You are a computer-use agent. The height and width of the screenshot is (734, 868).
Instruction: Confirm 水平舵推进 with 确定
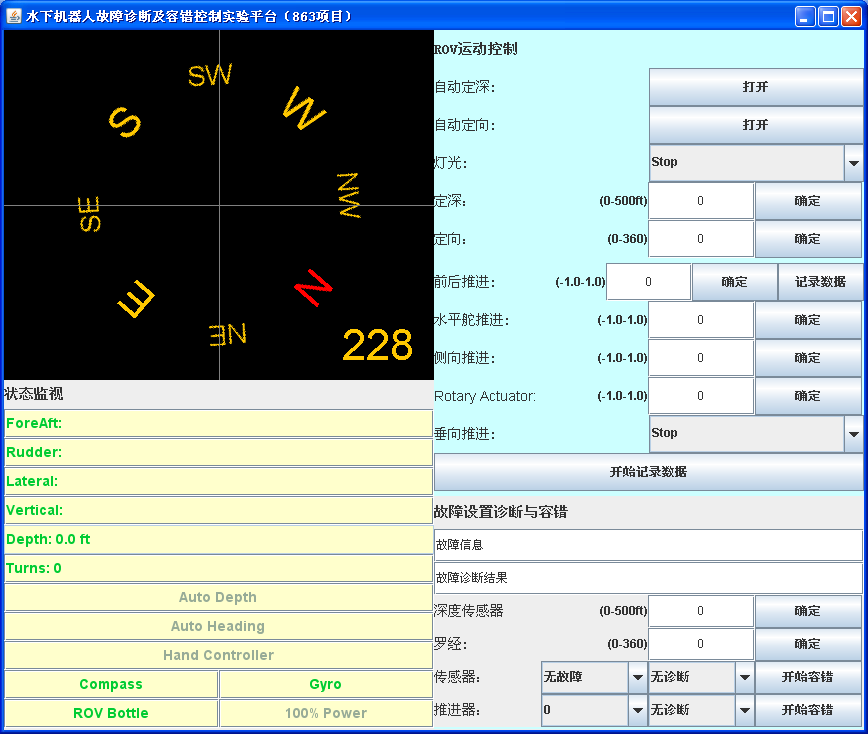click(808, 320)
